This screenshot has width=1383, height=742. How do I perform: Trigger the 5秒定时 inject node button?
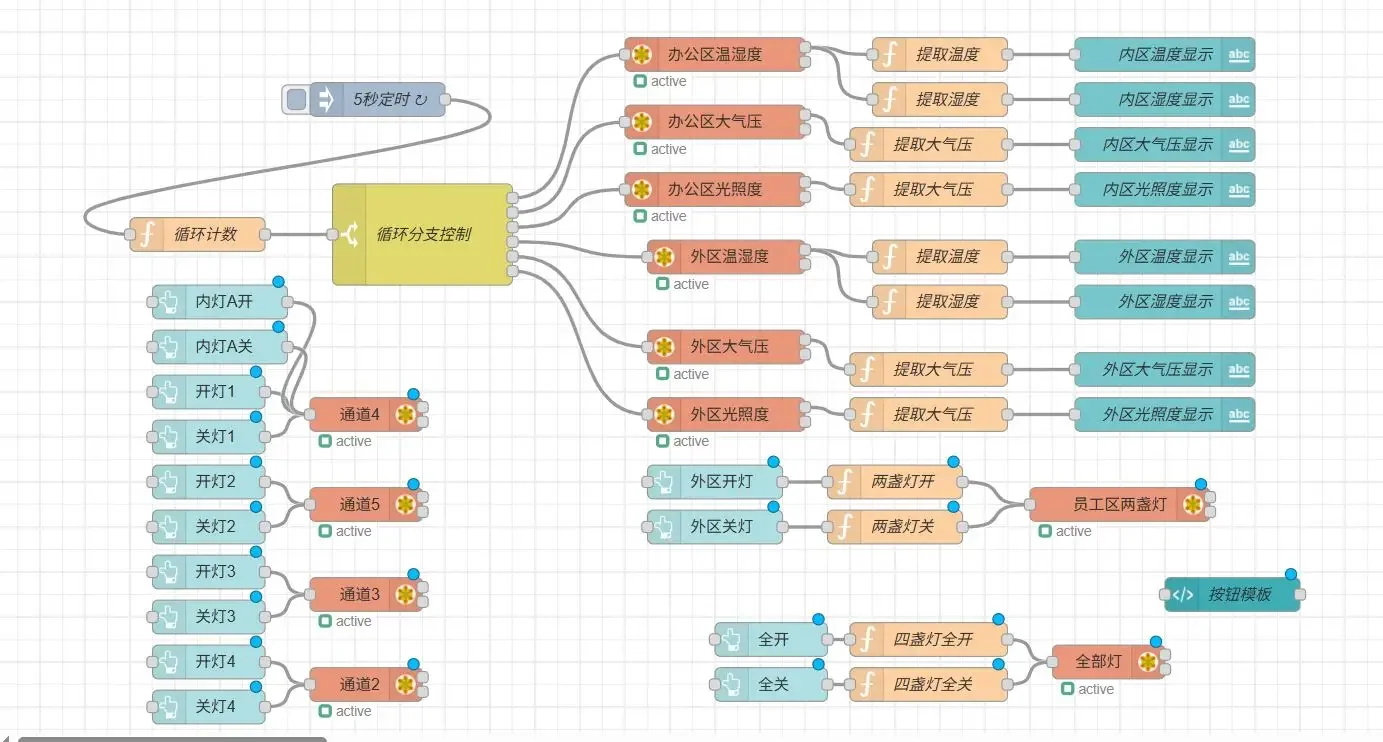point(296,99)
